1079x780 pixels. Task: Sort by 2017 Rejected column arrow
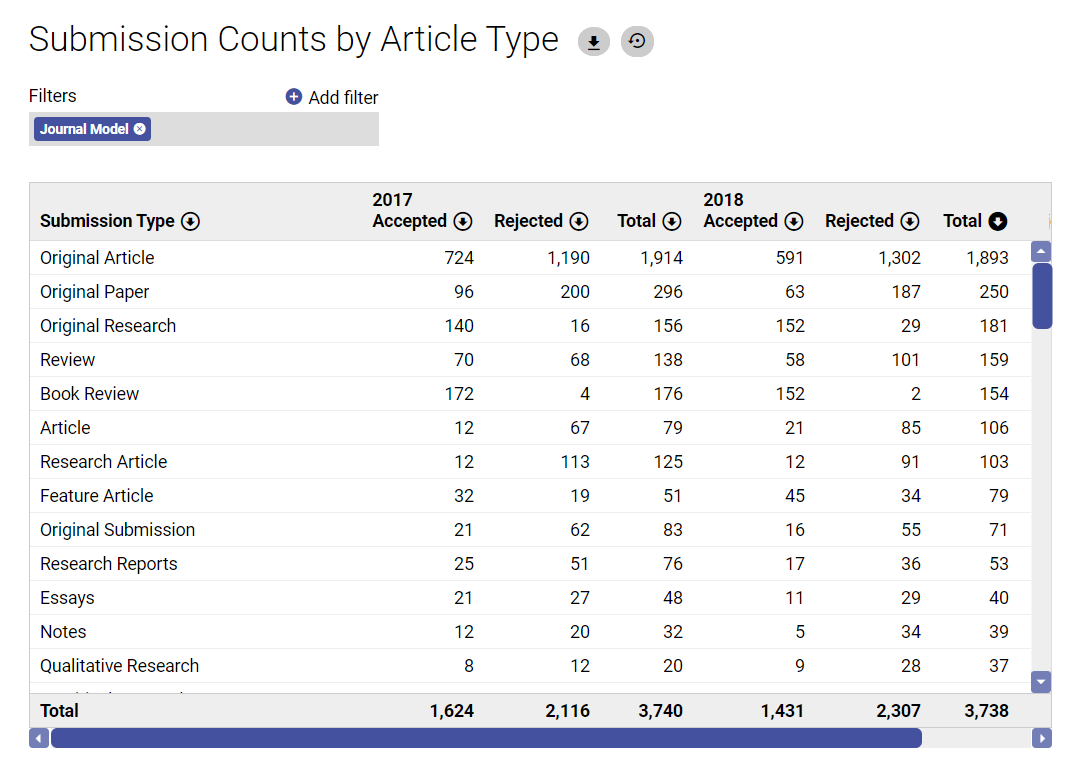[579, 222]
